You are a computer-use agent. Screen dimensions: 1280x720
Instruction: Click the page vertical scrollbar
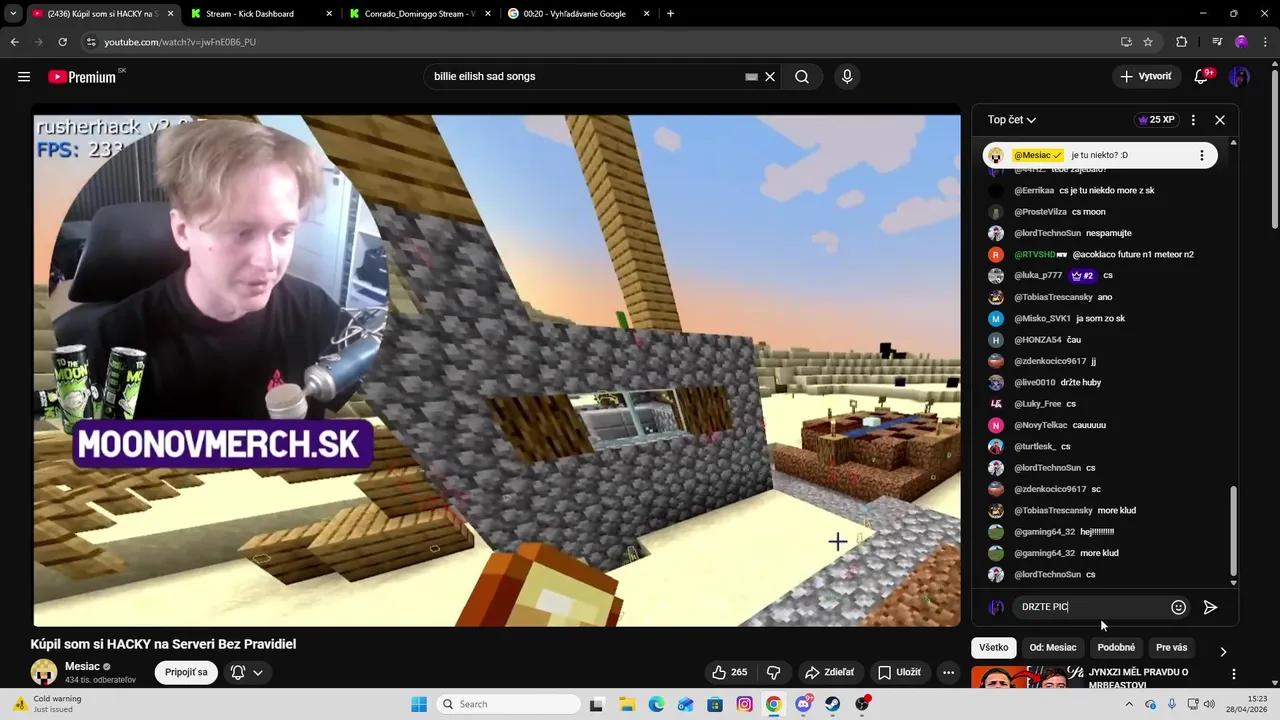[x=1274, y=150]
